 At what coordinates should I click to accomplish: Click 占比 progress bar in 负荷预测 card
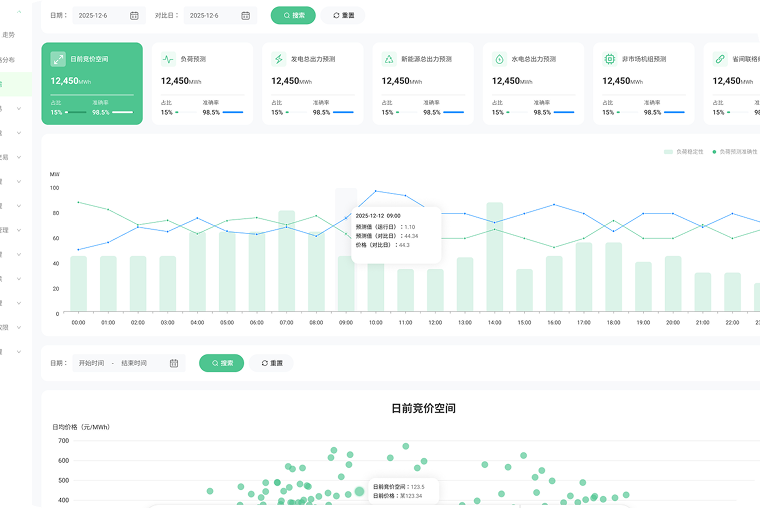point(186,112)
